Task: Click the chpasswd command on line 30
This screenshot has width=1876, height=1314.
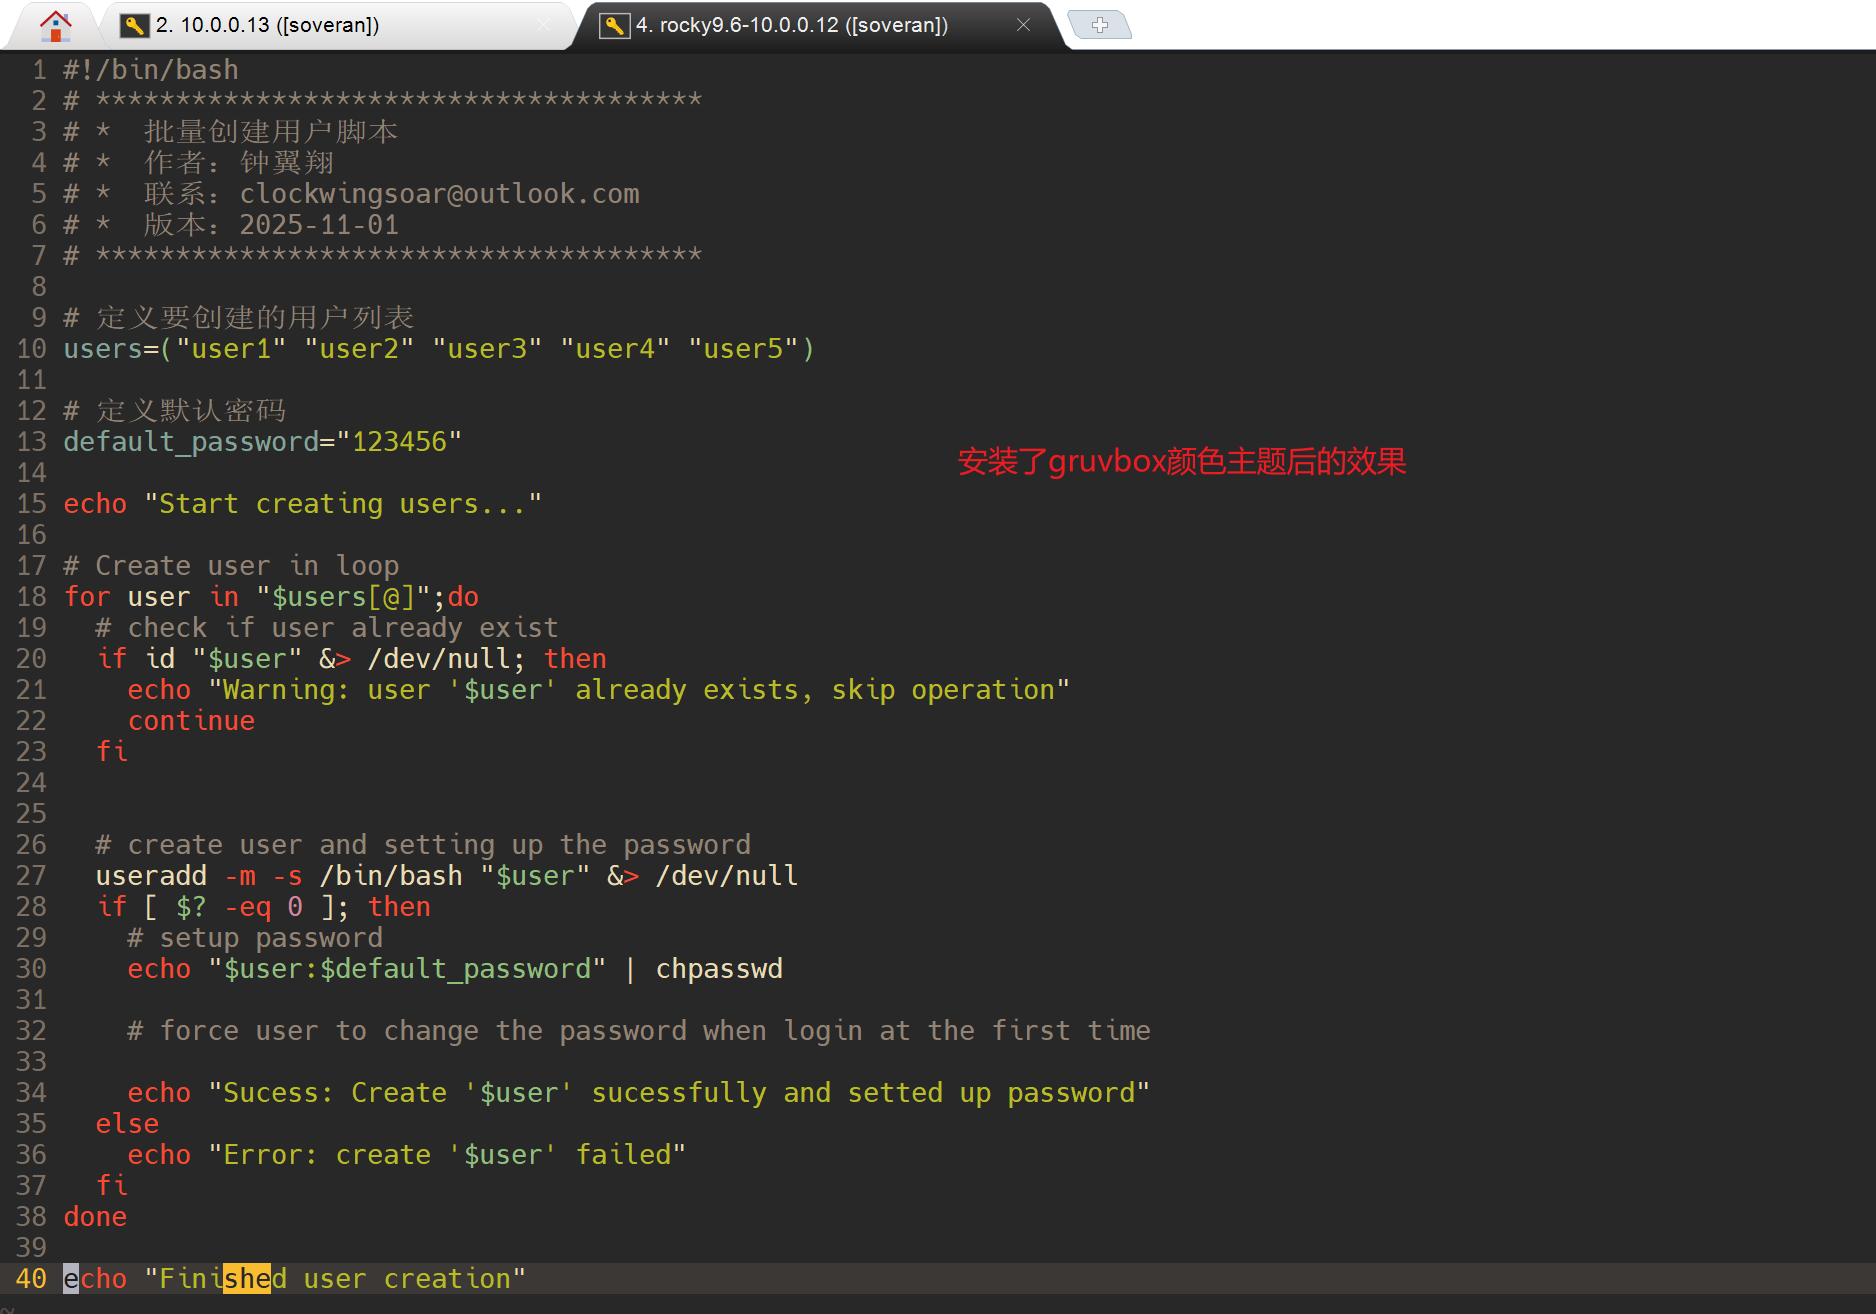Action: (719, 969)
